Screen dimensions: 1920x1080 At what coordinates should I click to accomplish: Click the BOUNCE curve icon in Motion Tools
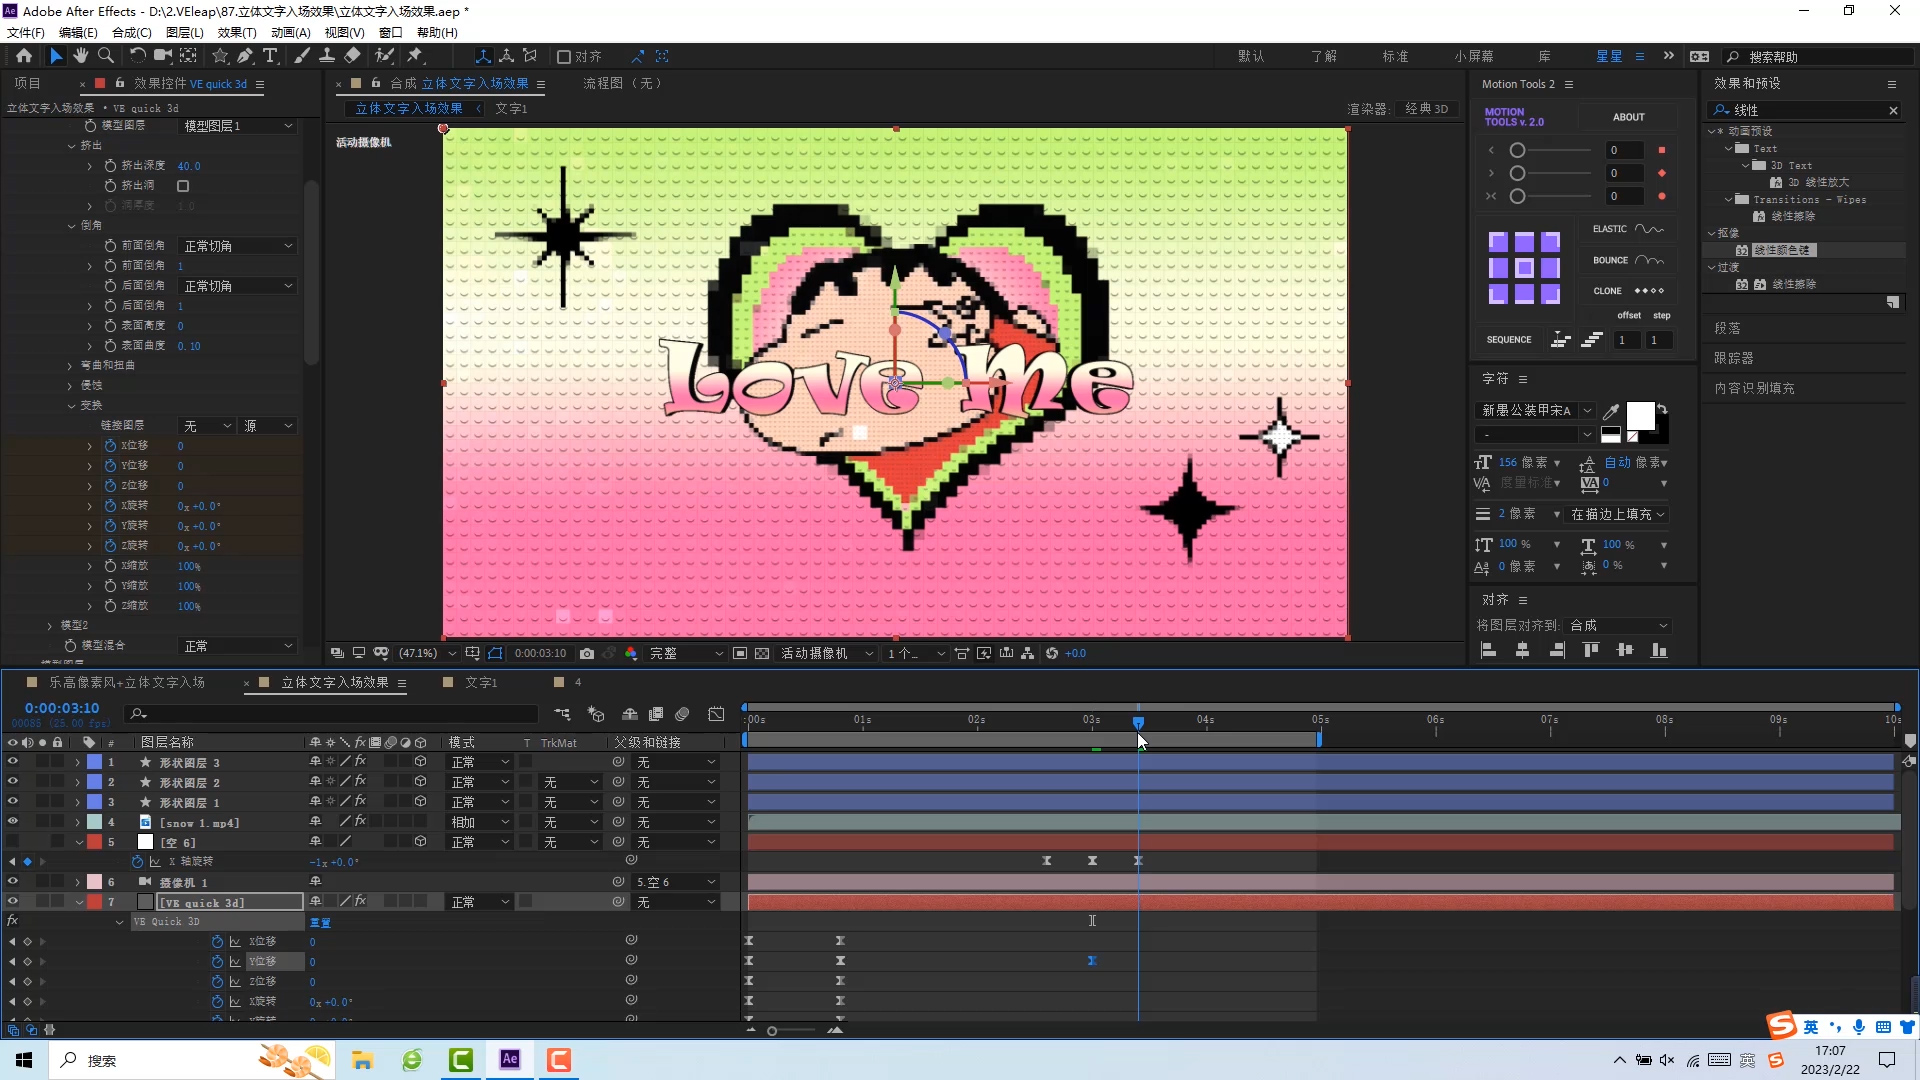pyautogui.click(x=1649, y=260)
